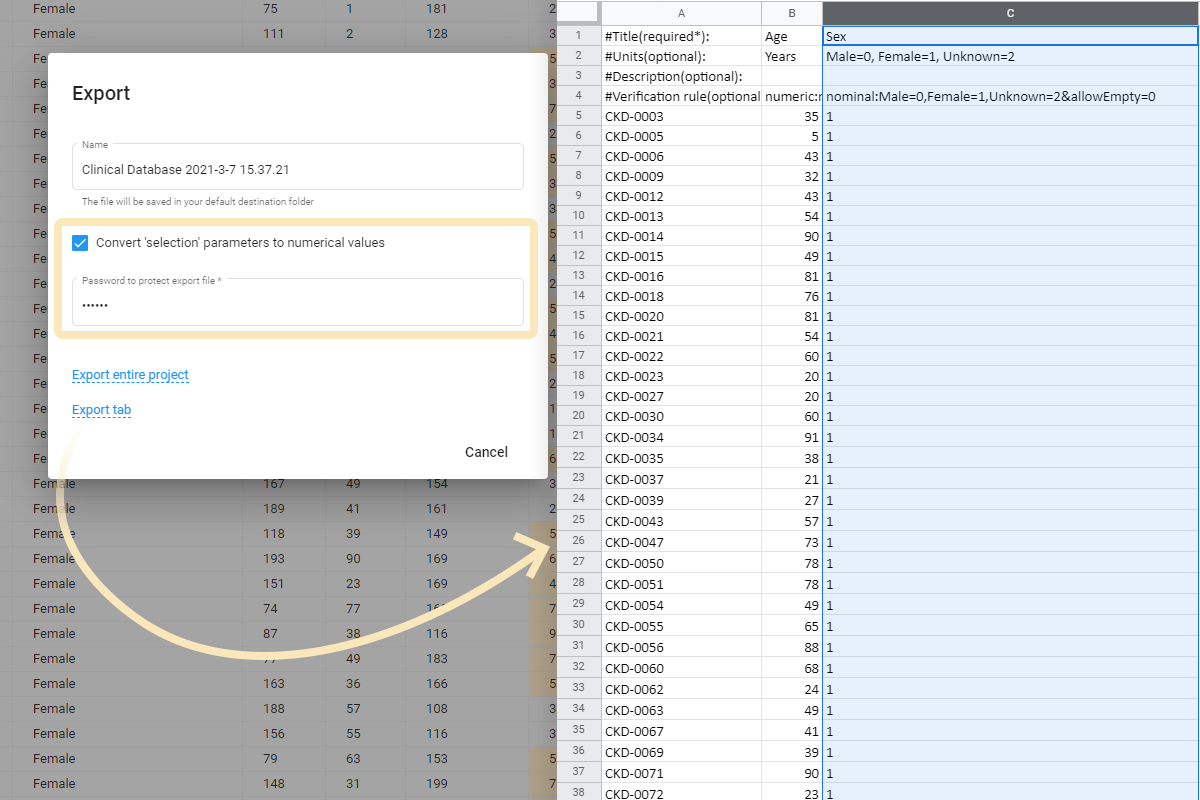Select cell CKD-0037

click(x=681, y=479)
